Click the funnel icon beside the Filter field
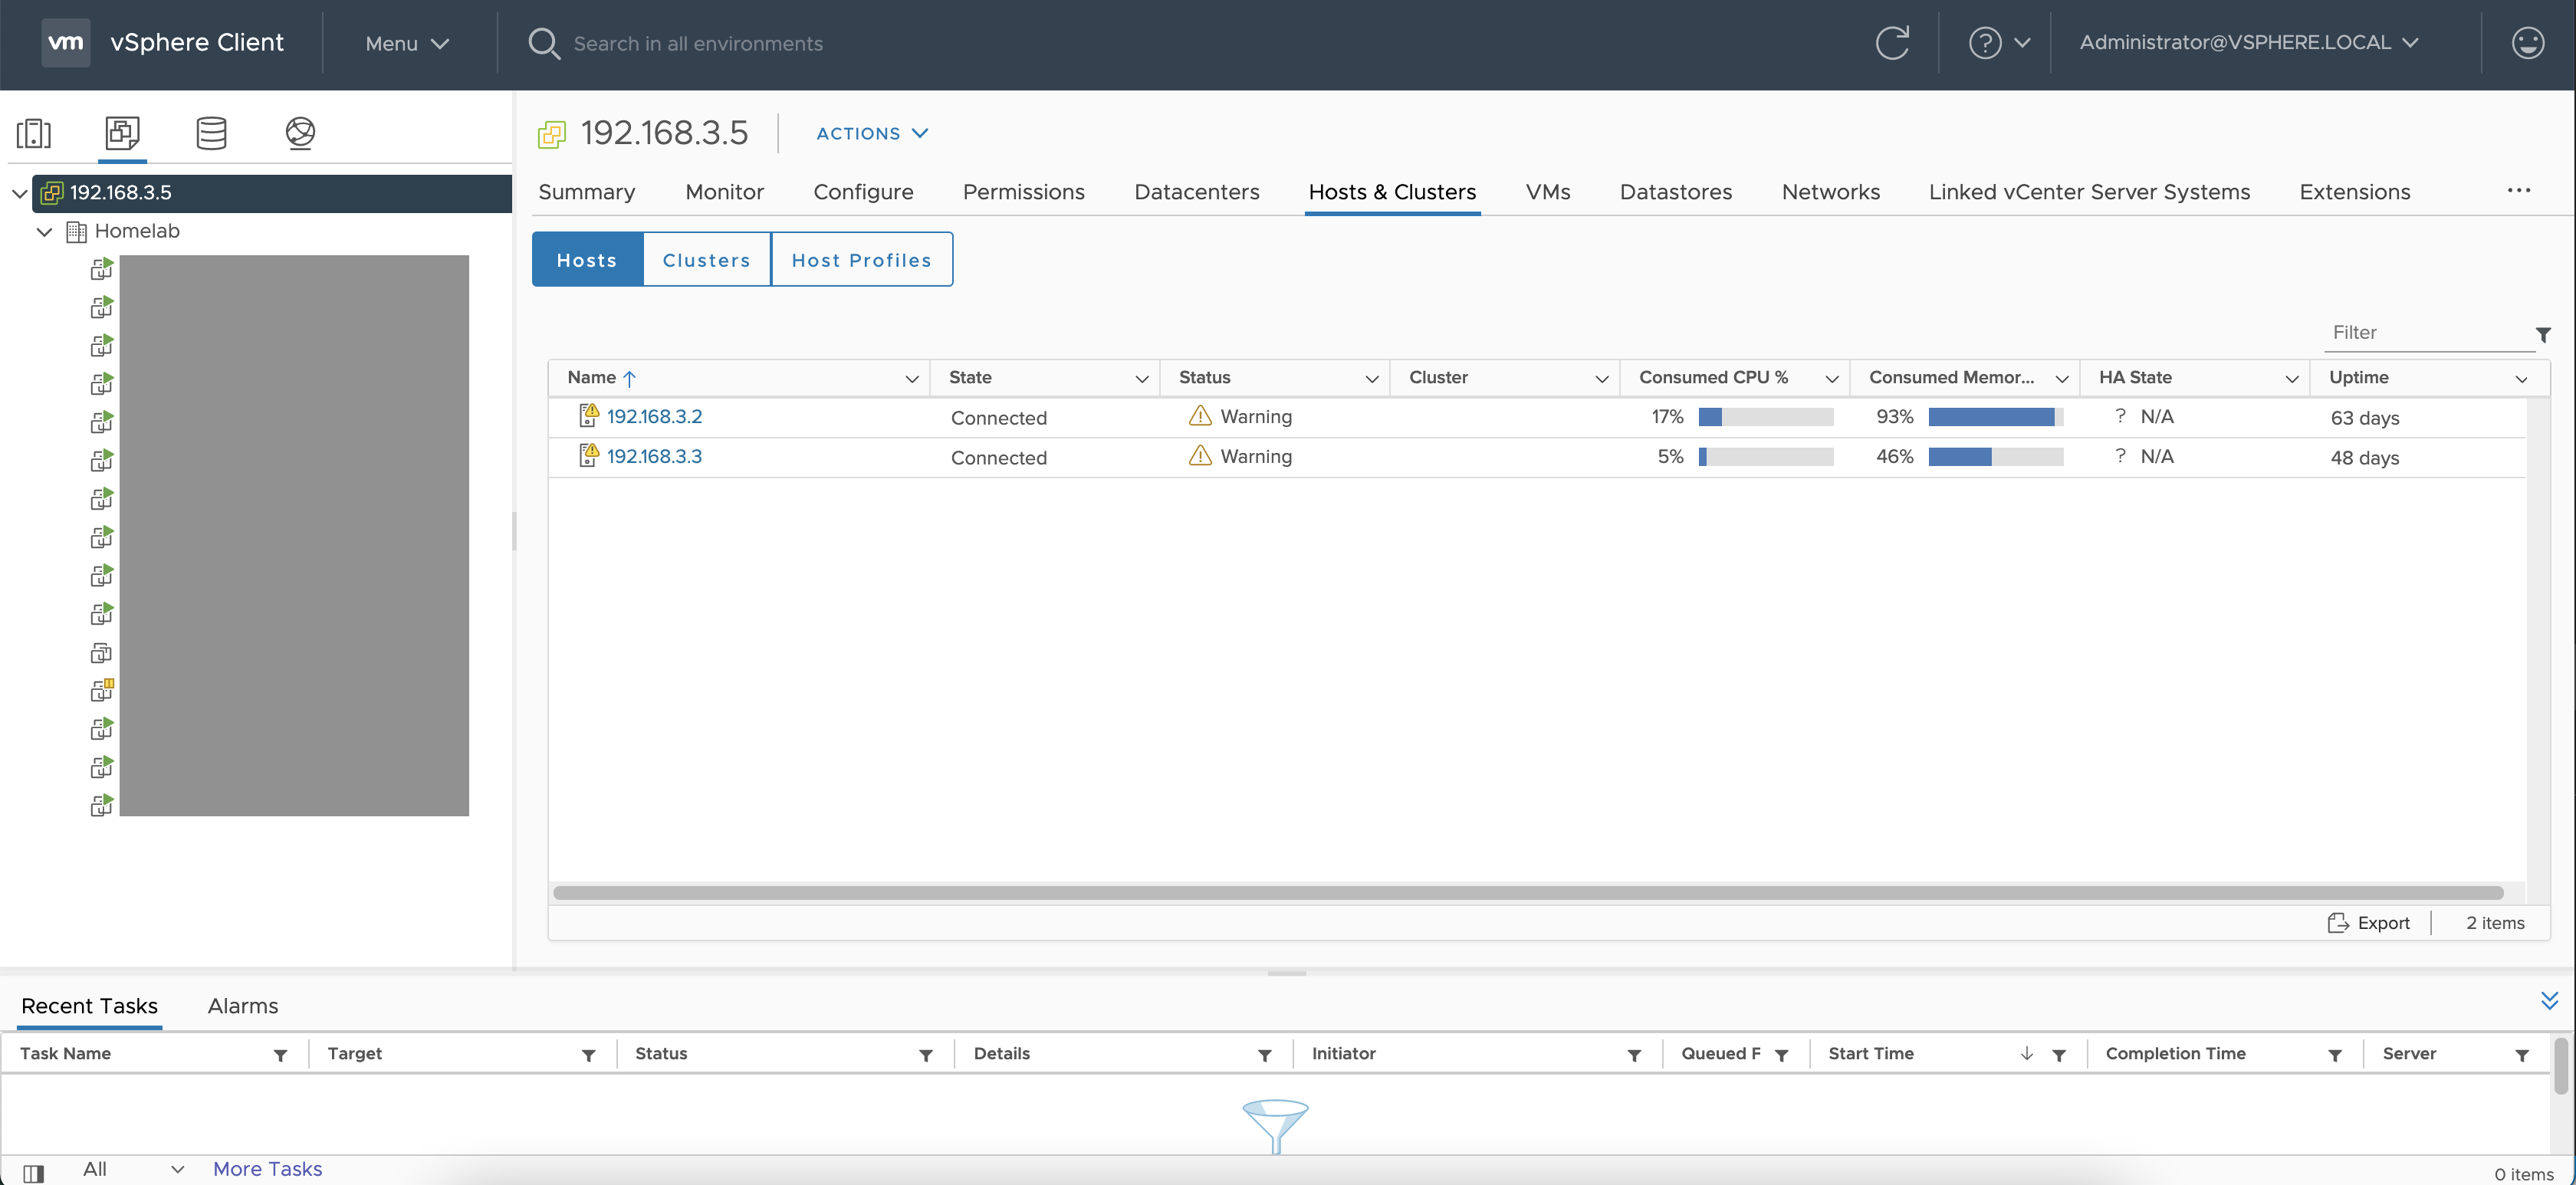Image resolution: width=2576 pixels, height=1185 pixels. [2544, 334]
